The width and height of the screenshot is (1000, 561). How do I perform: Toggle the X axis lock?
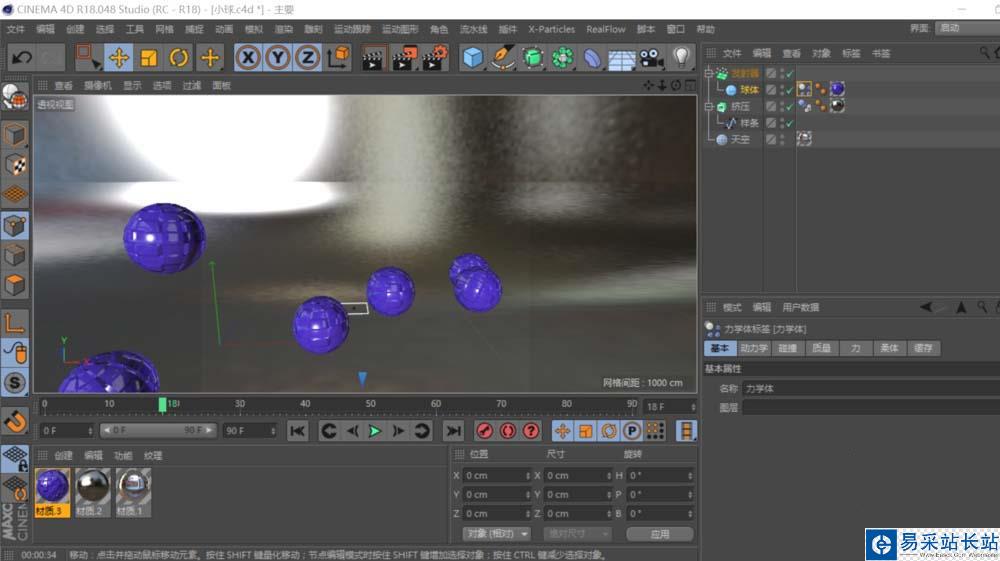point(248,58)
